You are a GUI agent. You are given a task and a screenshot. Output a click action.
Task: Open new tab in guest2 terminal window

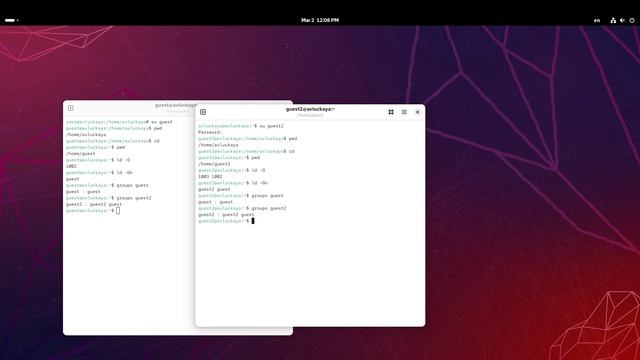[203, 112]
